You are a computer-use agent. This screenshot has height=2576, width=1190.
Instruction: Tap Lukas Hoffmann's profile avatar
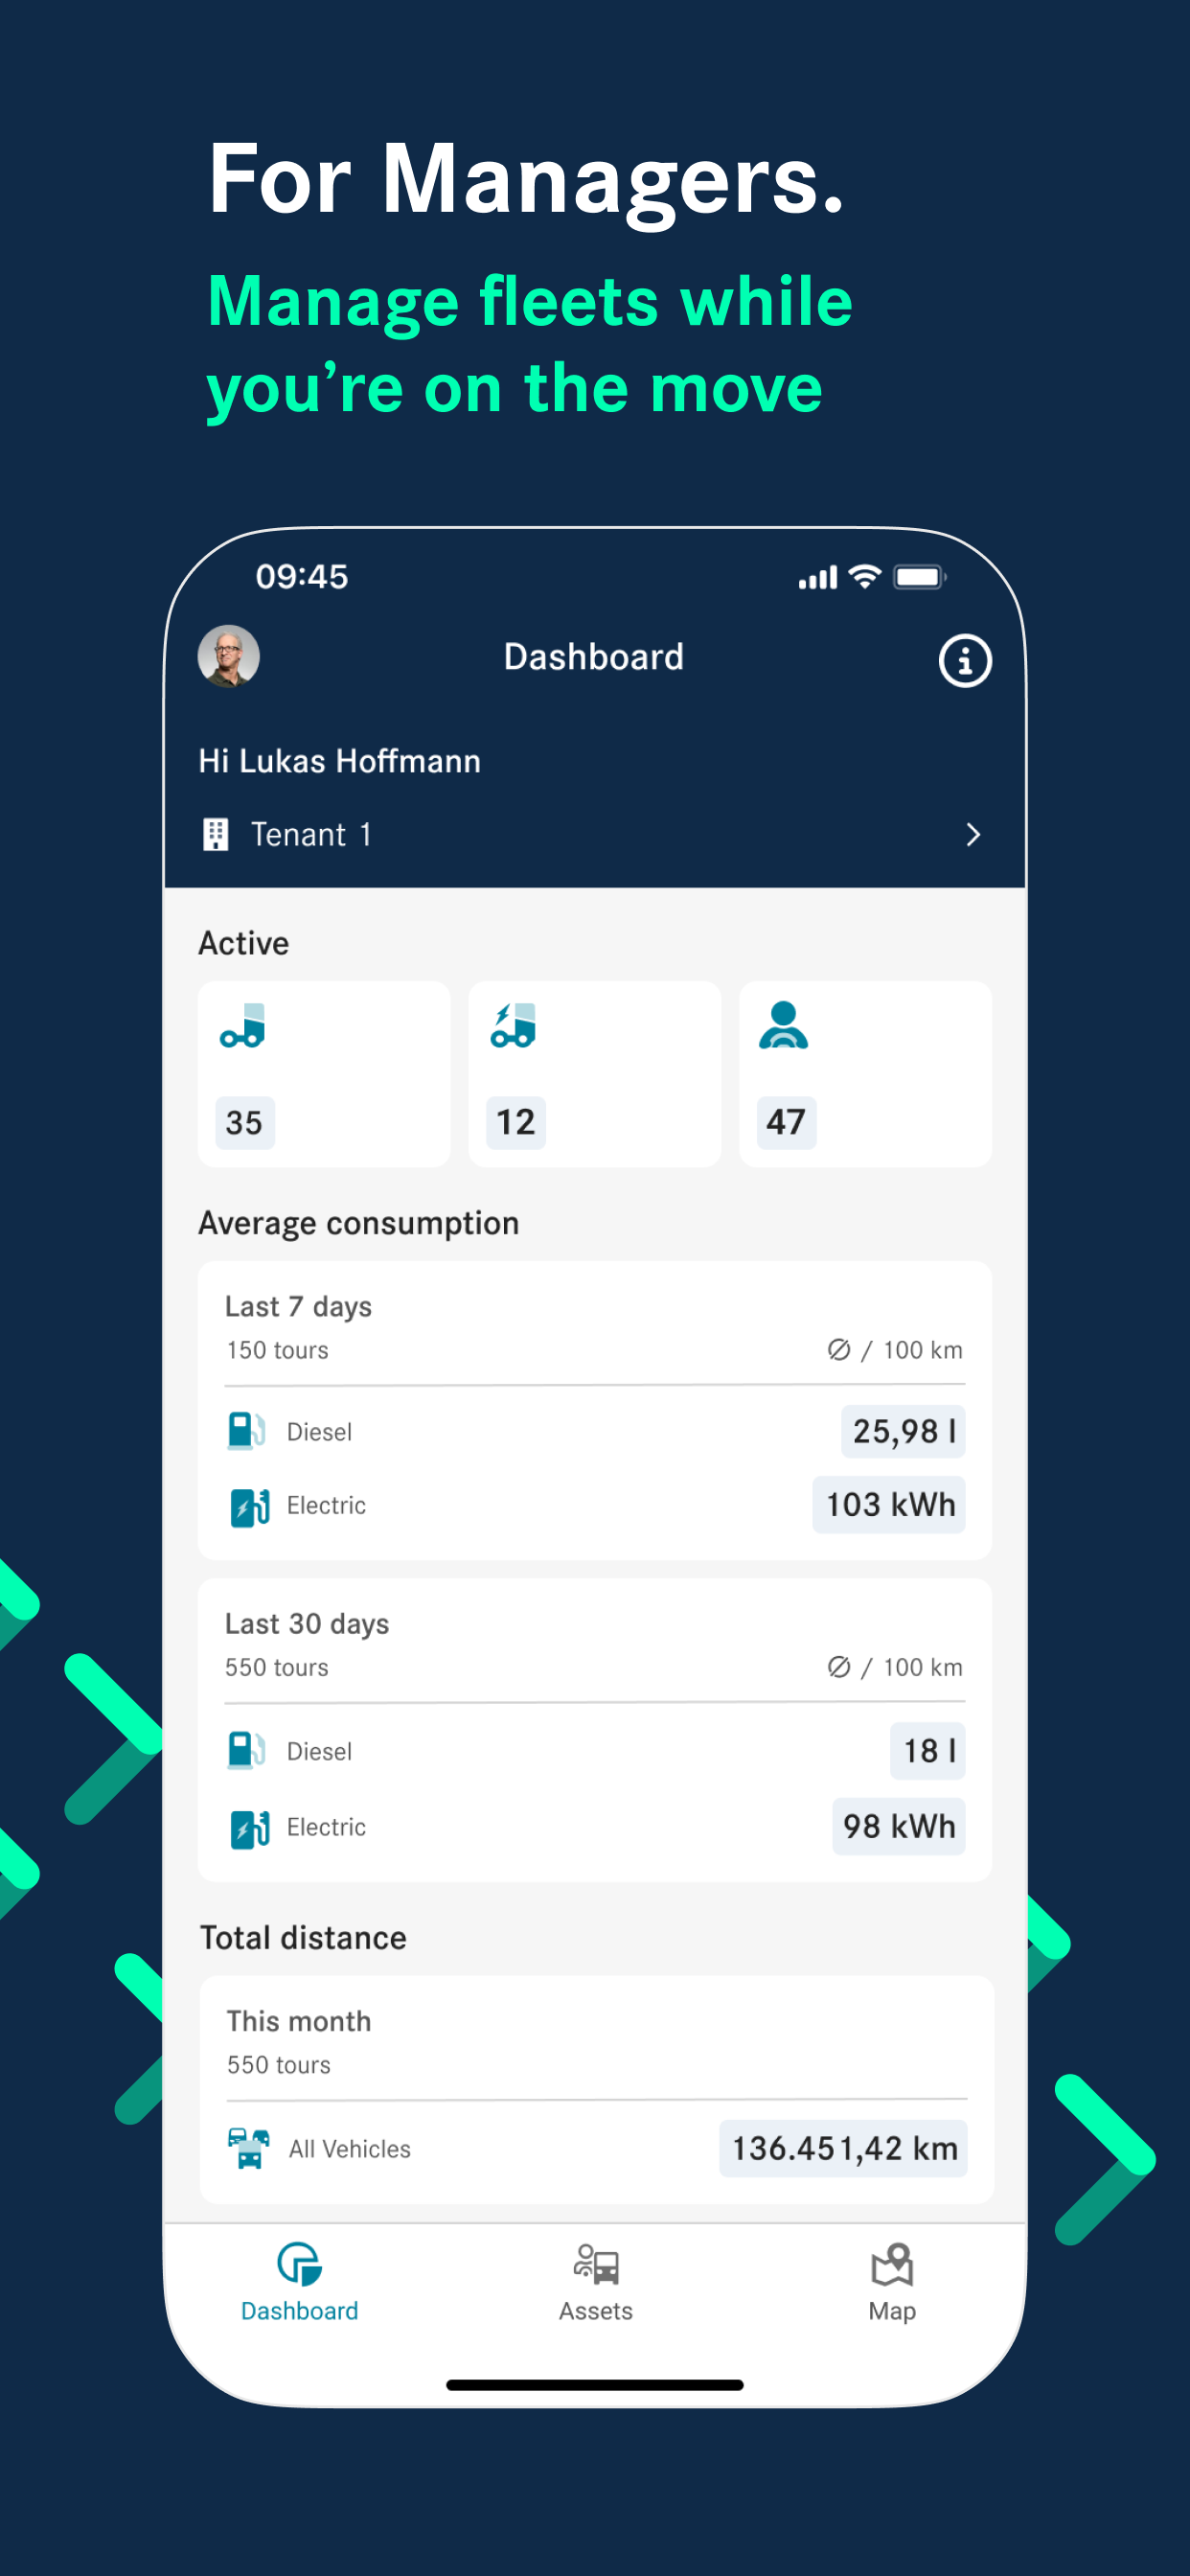coord(229,656)
